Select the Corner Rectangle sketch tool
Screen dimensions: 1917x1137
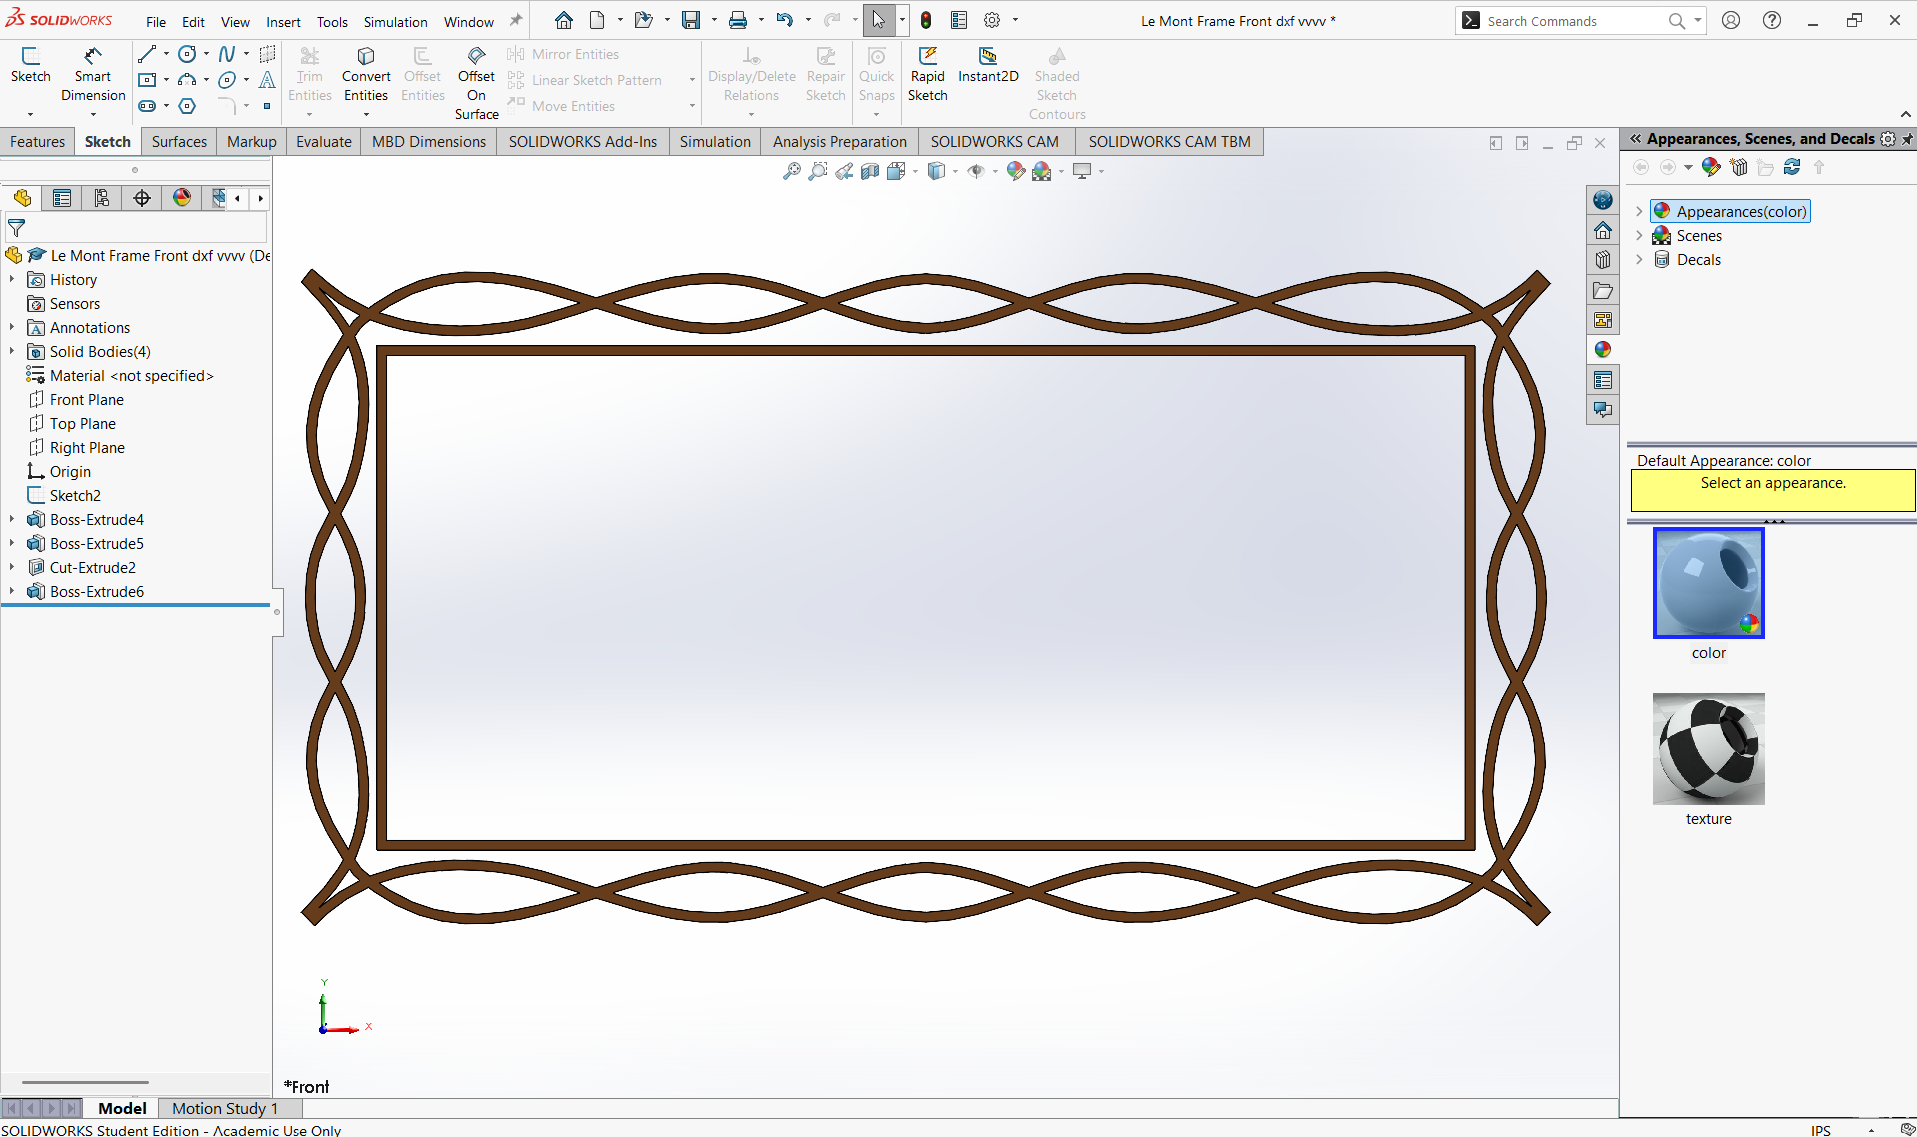147,80
